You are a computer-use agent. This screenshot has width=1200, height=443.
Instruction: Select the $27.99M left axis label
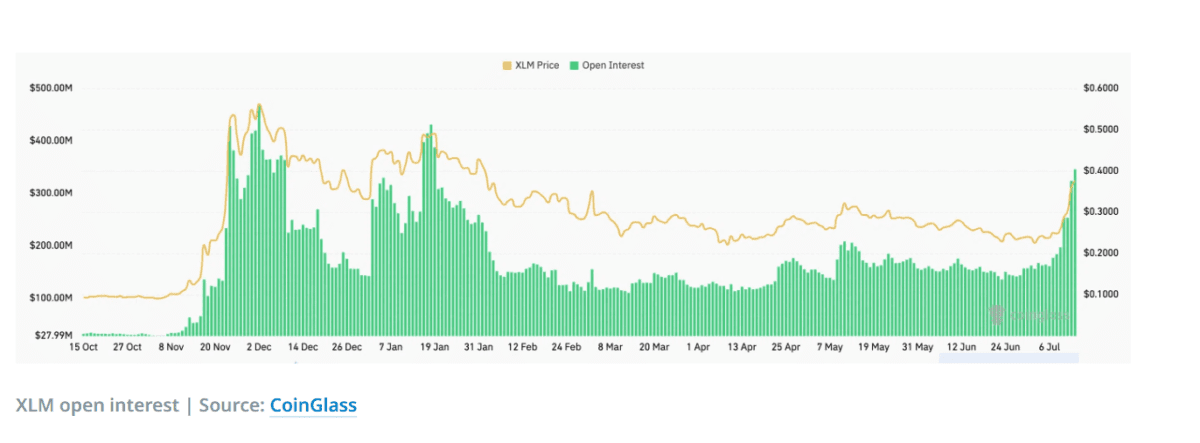click(53, 335)
